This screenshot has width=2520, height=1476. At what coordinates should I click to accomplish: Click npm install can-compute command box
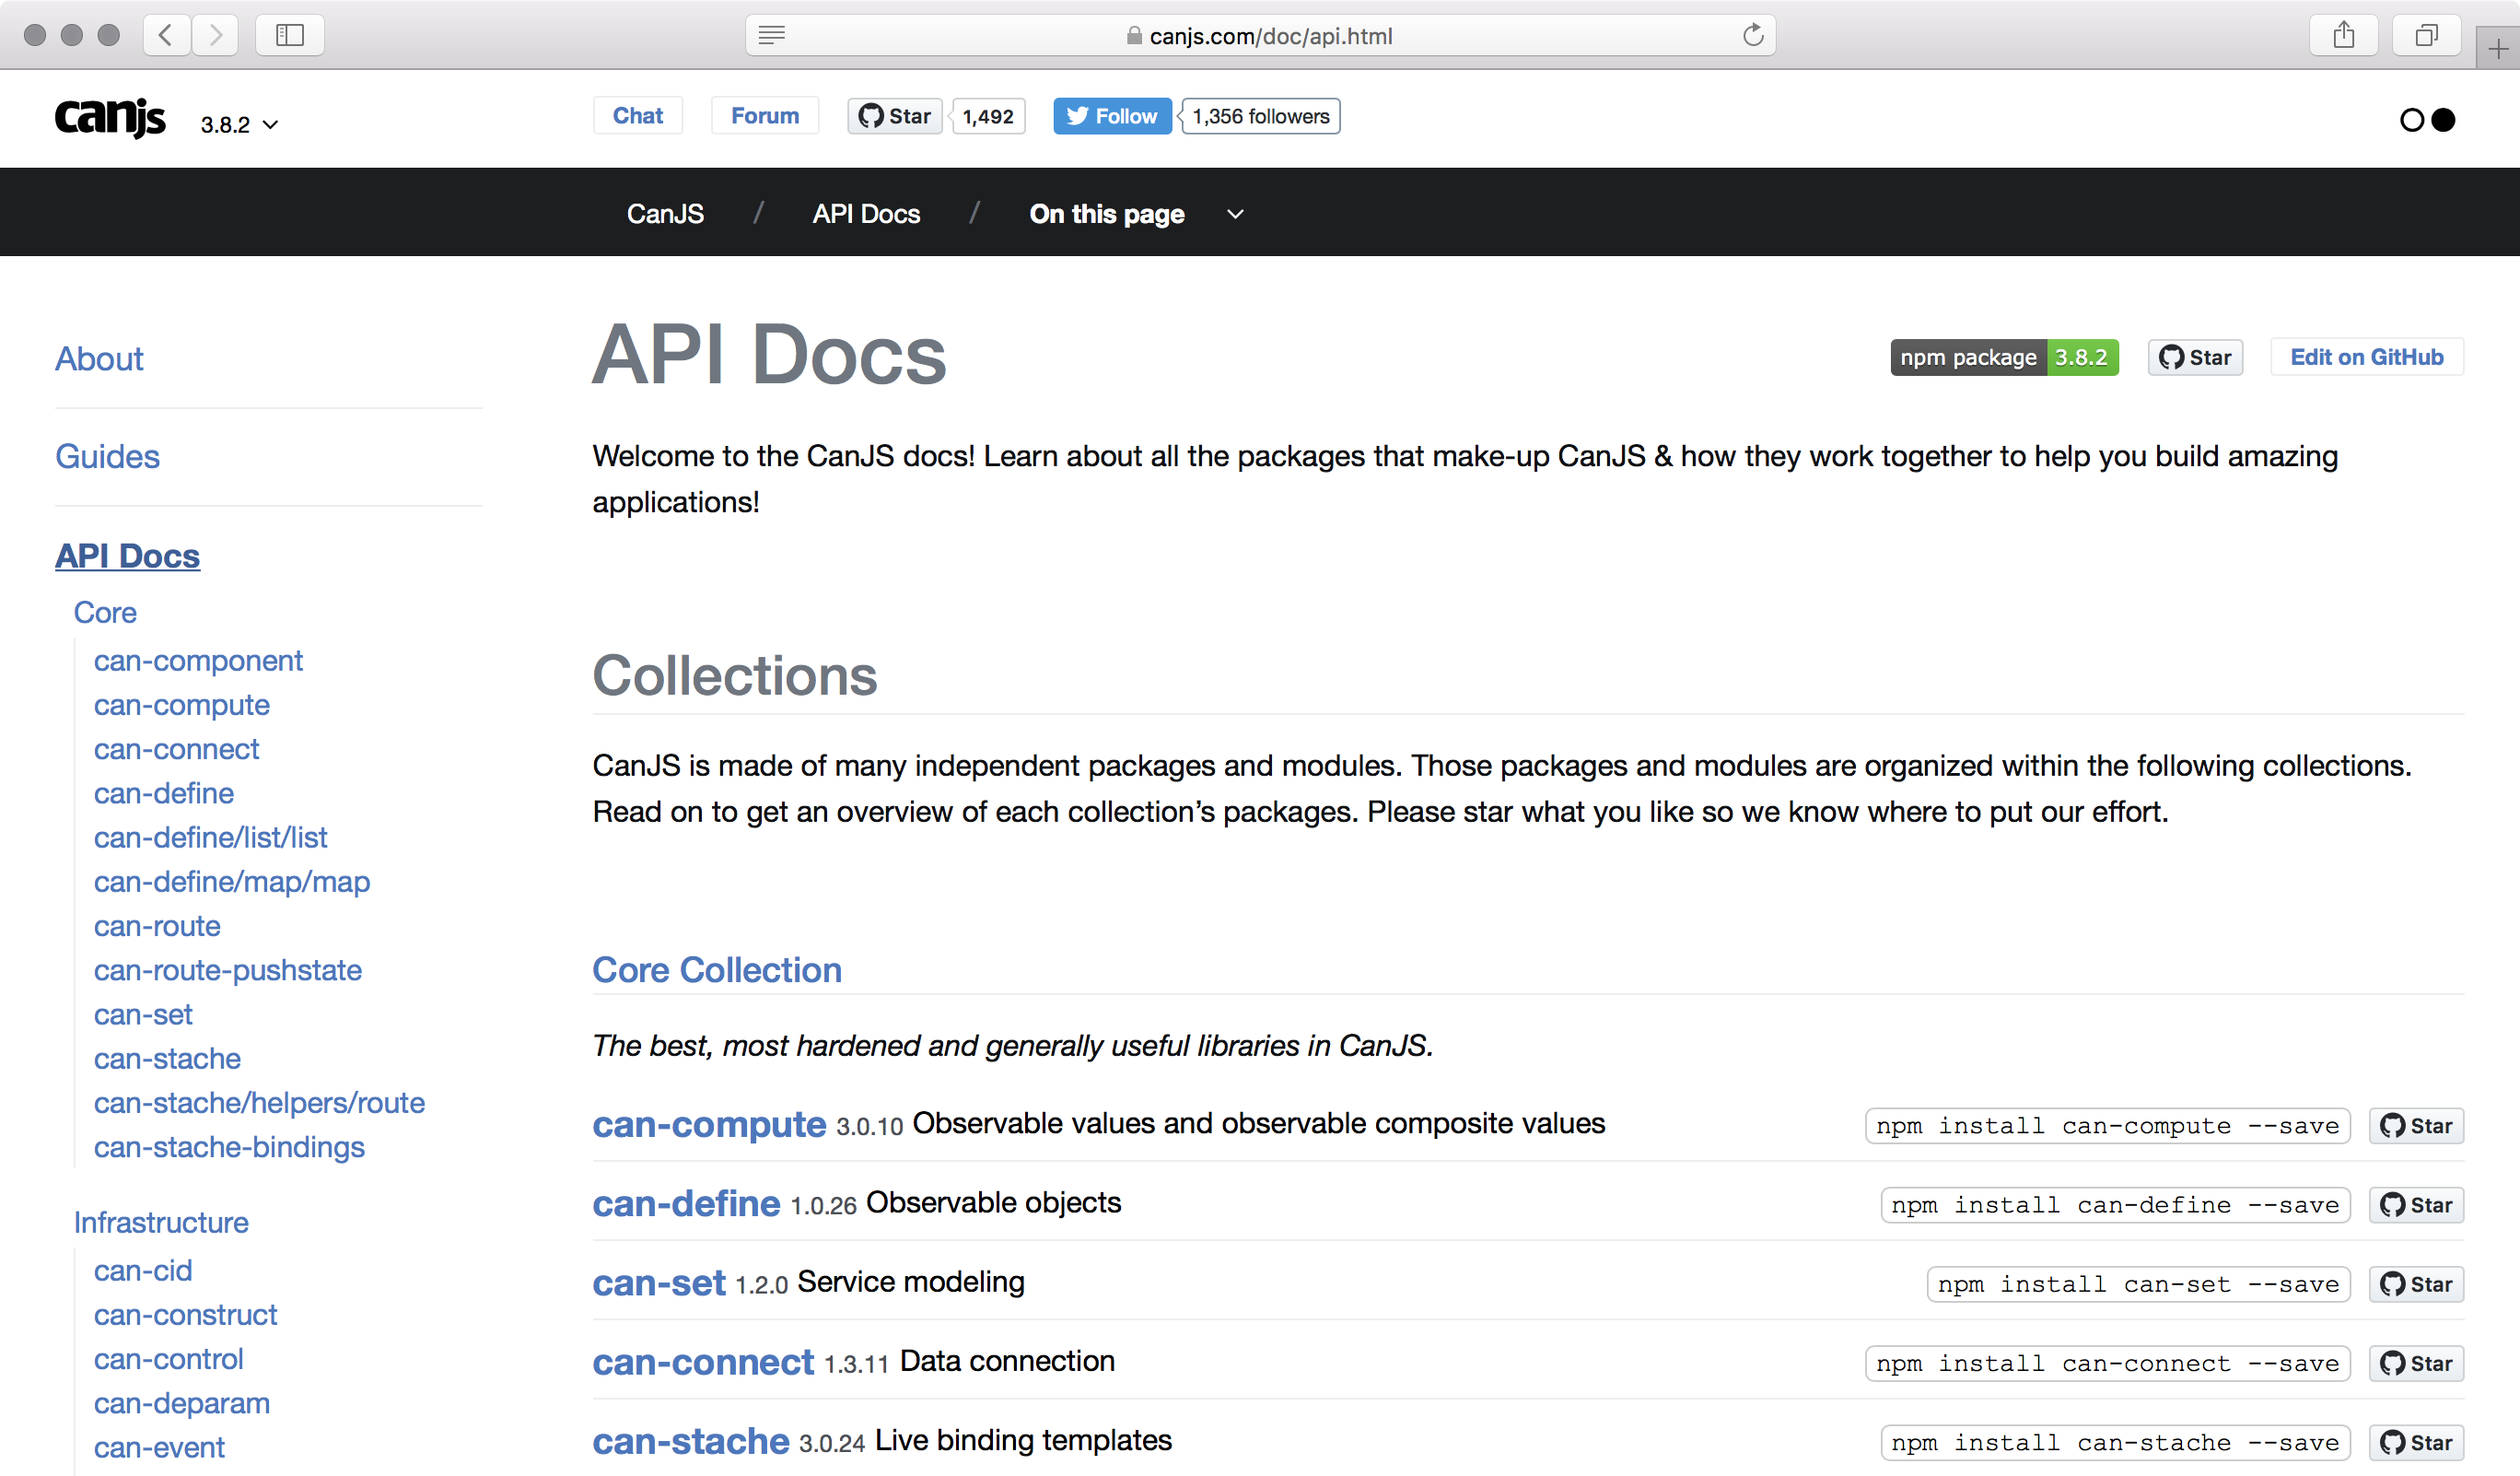click(2107, 1126)
